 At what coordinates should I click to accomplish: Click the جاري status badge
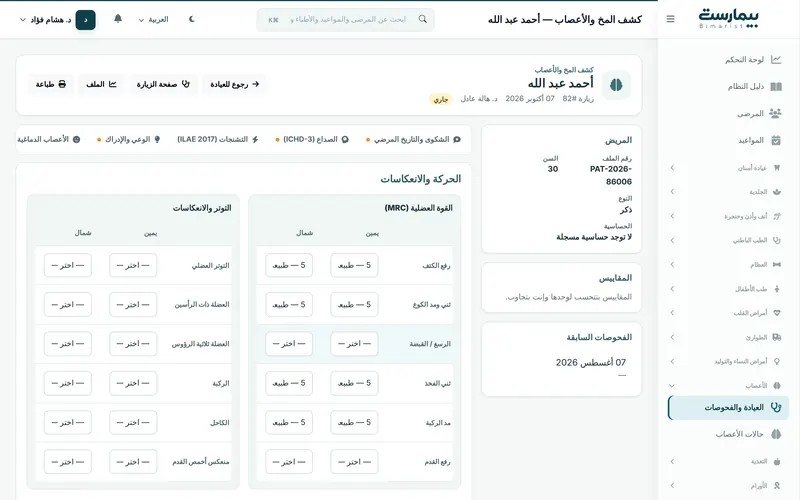tap(440, 99)
